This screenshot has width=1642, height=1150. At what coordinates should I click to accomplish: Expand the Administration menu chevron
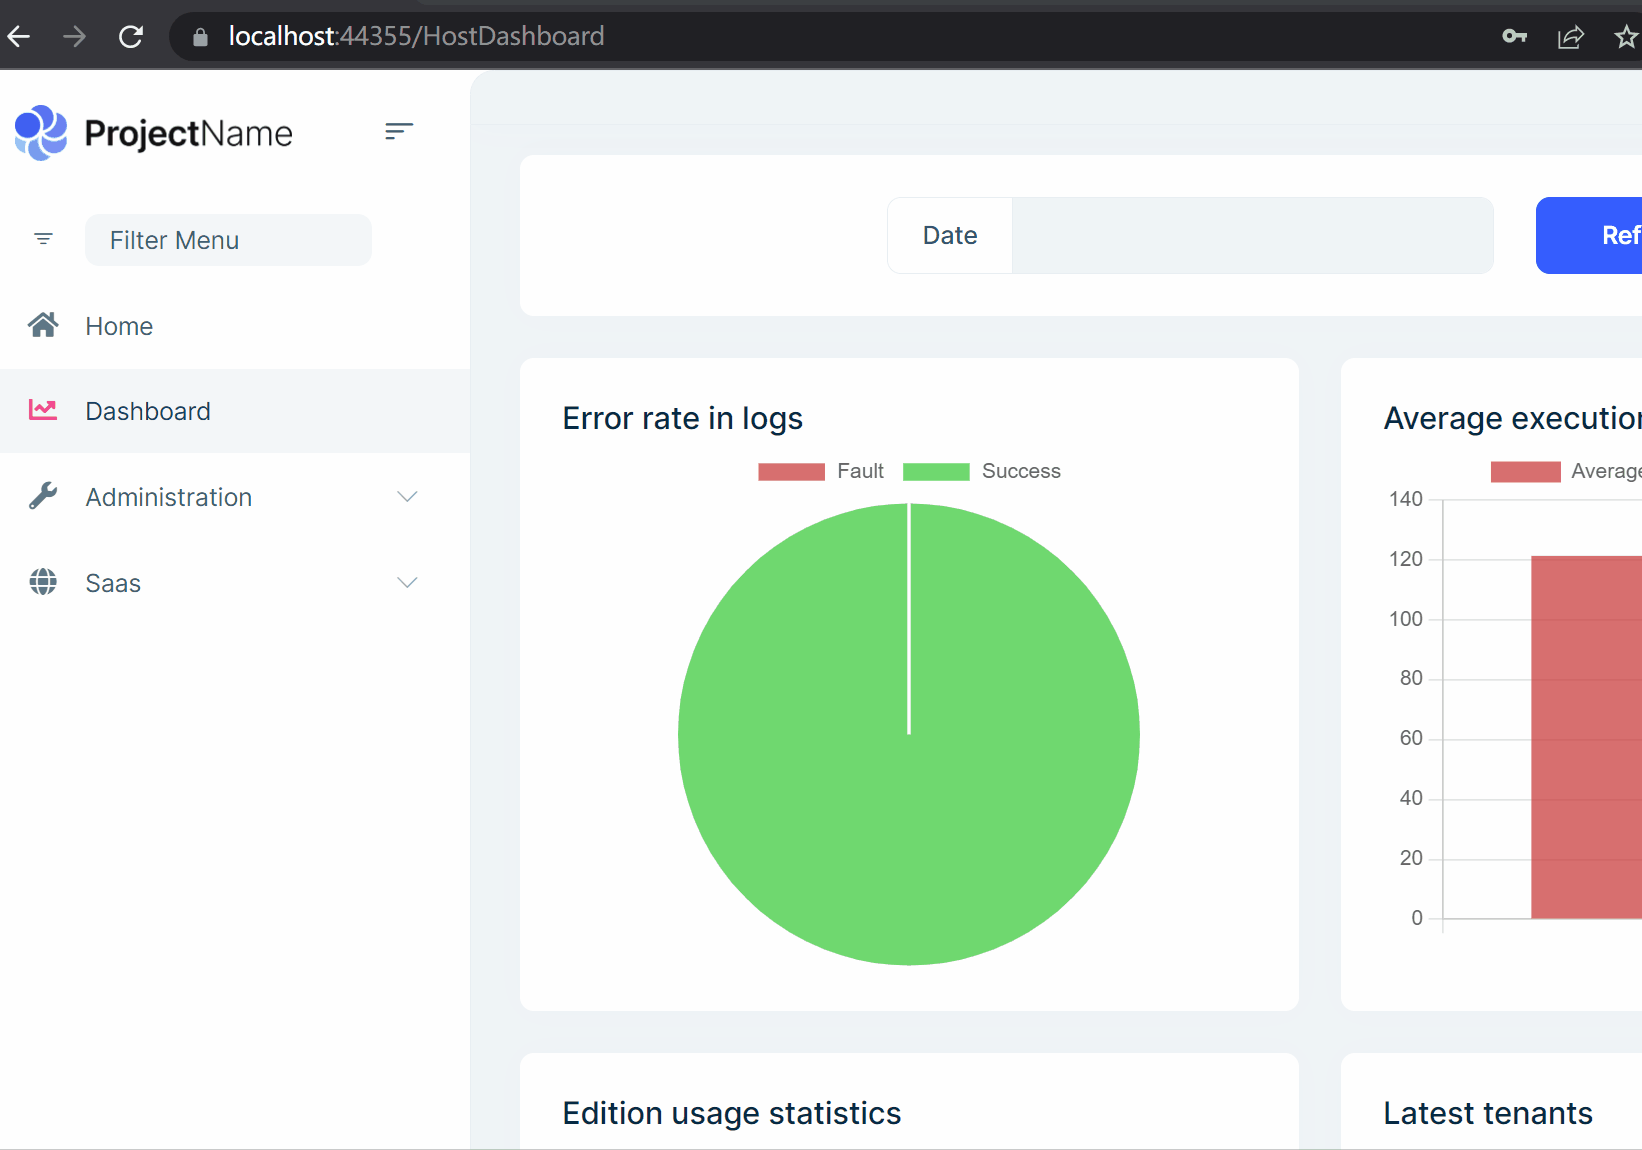[407, 497]
